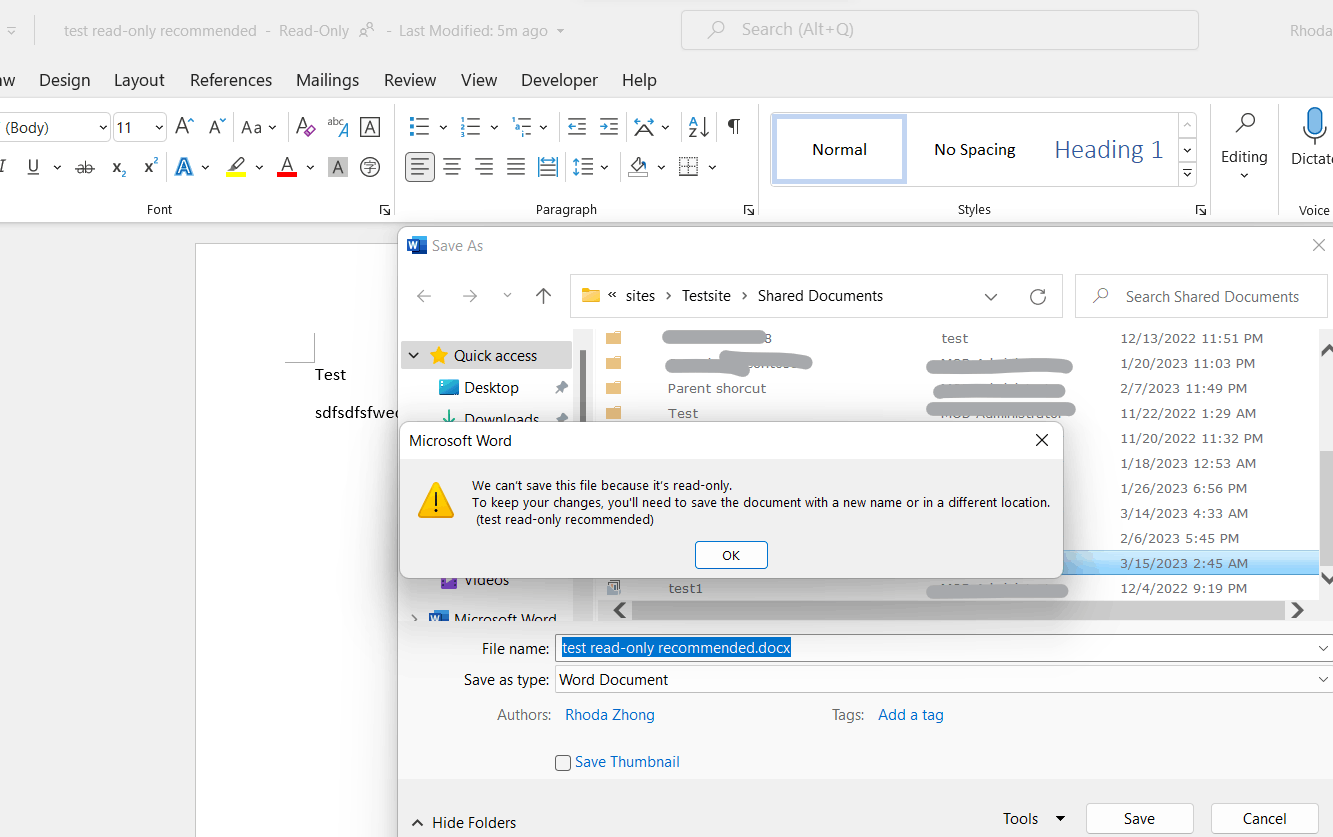1333x837 pixels.
Task: Underline the selected text
Action: click(x=33, y=167)
